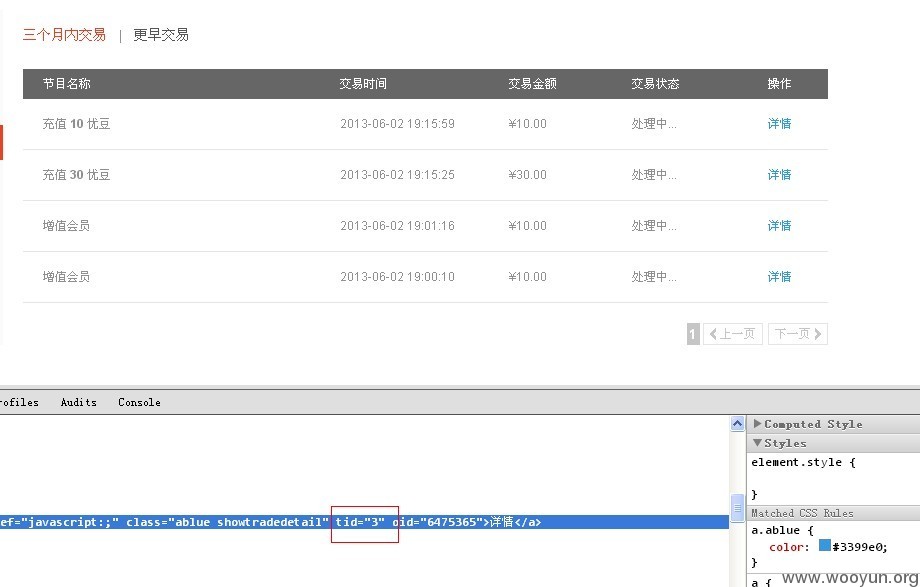
Task: Open the Profiles devtools tab
Action: pos(19,402)
